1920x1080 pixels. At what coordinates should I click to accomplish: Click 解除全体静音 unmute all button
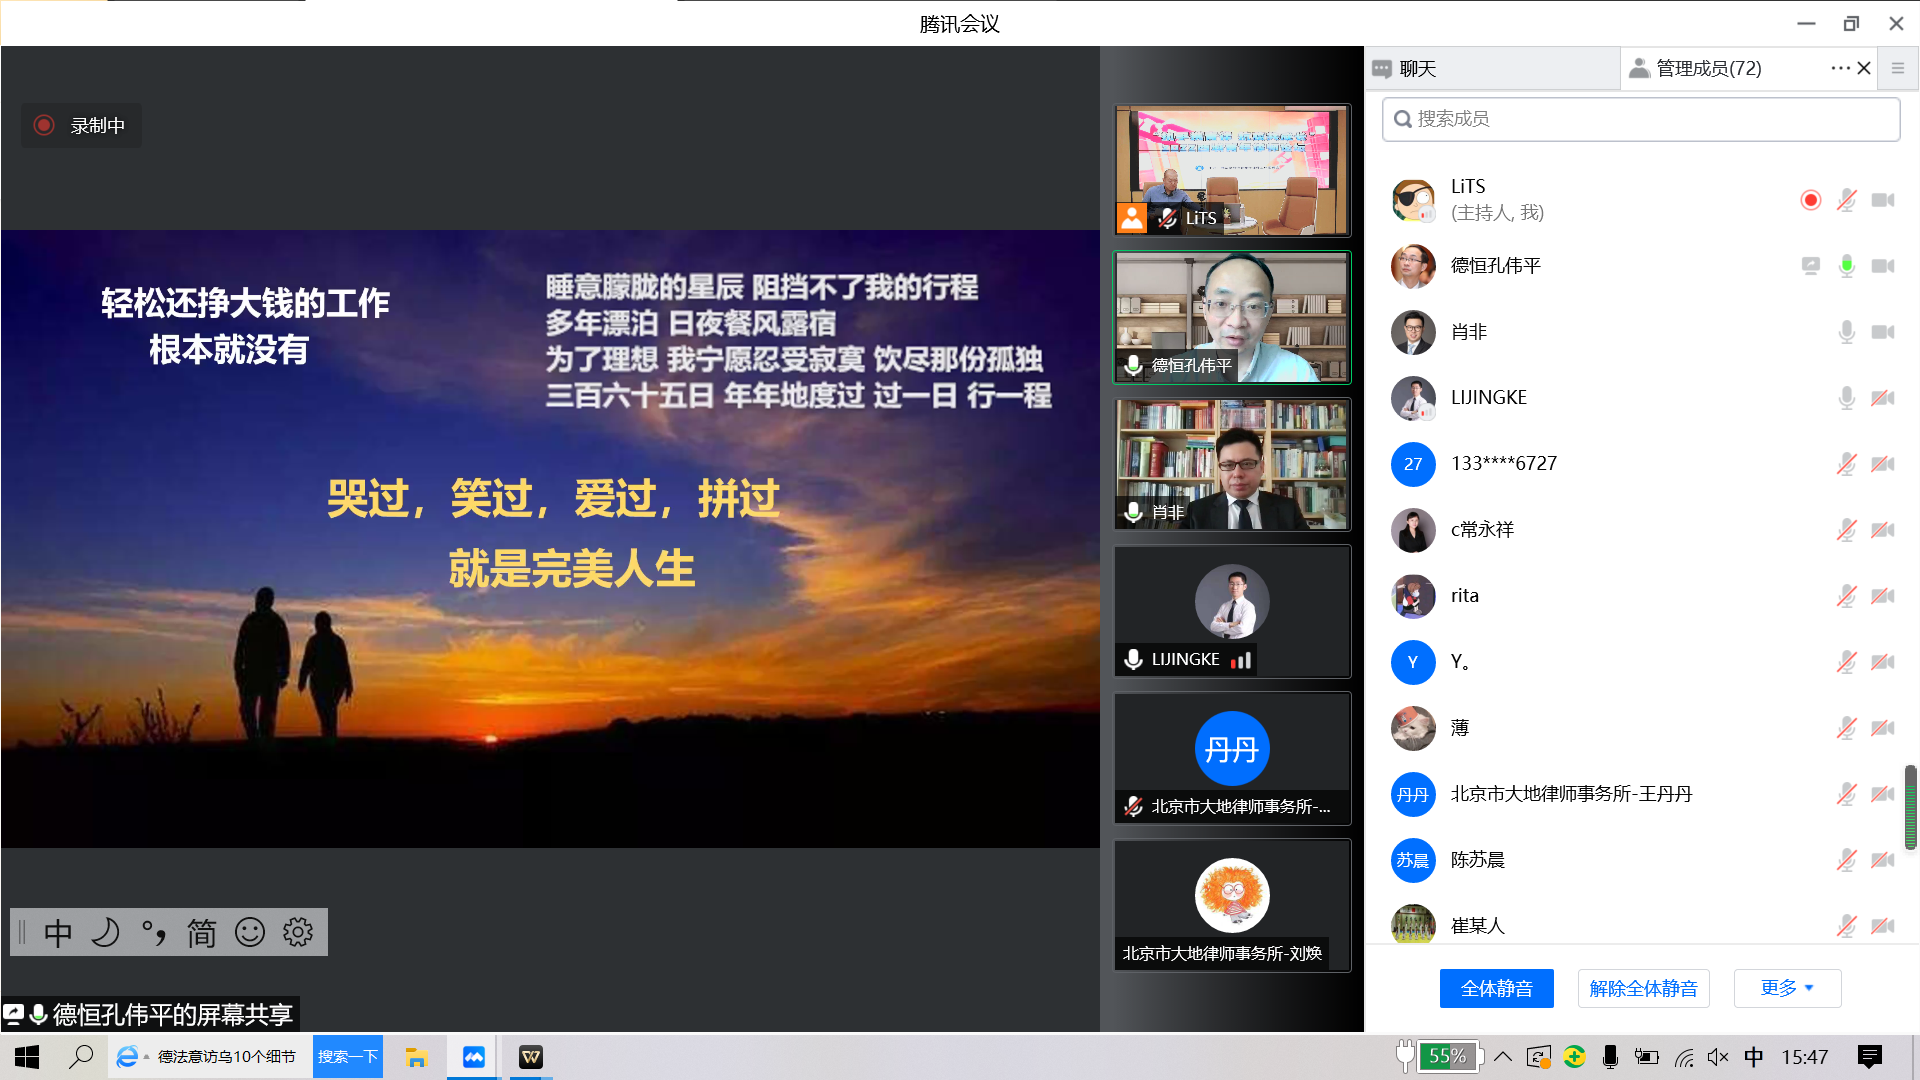pyautogui.click(x=1643, y=988)
